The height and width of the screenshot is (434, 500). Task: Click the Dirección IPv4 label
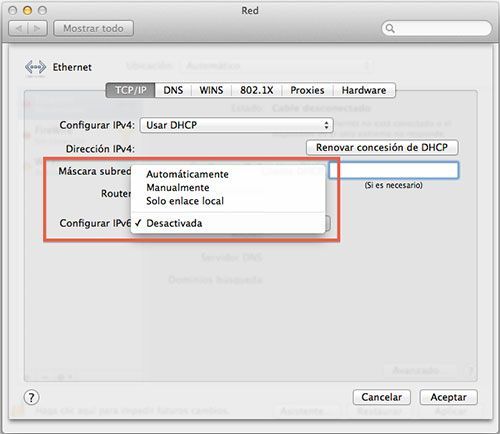[100, 149]
